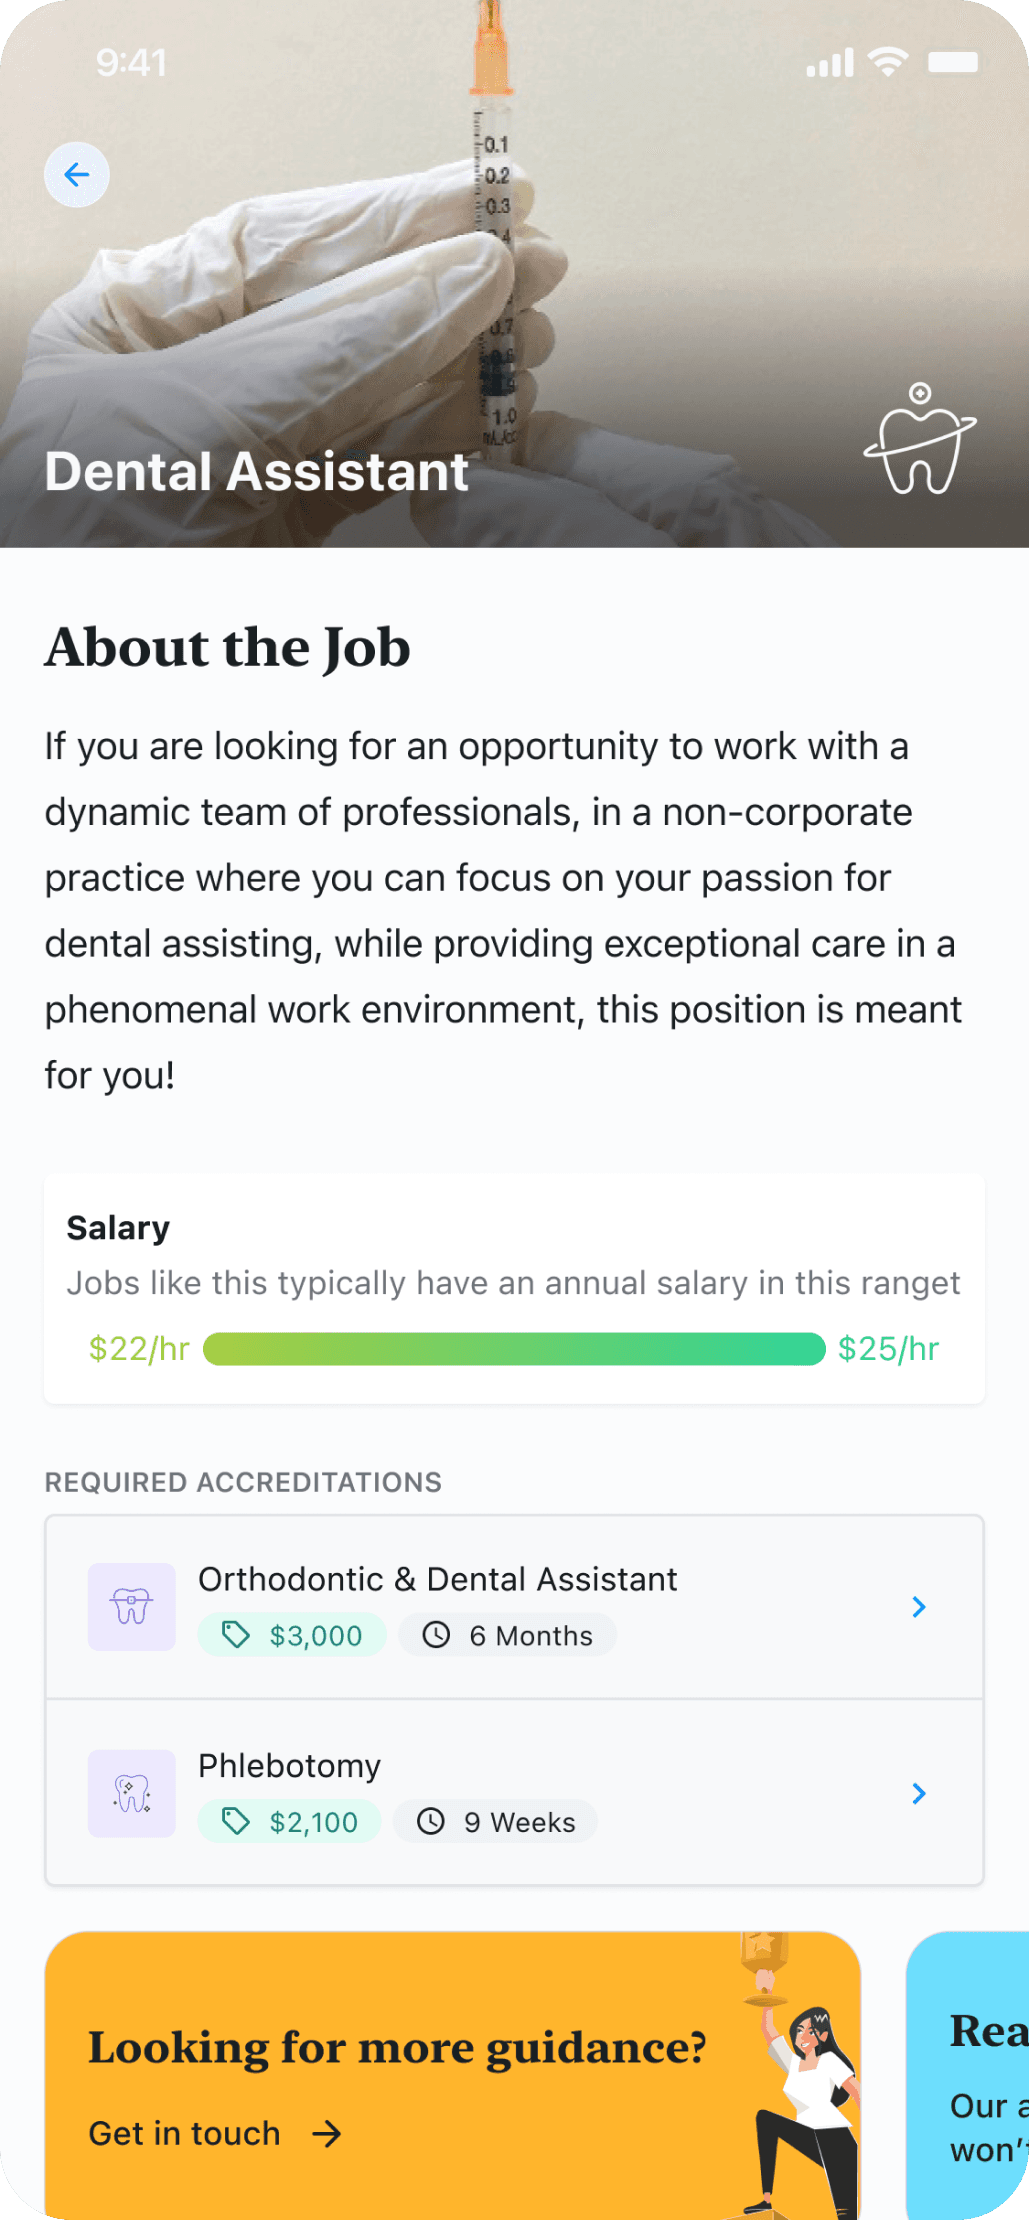The width and height of the screenshot is (1029, 2220).
Task: Tap the Phlebotomy tooth icon
Action: point(132,1794)
